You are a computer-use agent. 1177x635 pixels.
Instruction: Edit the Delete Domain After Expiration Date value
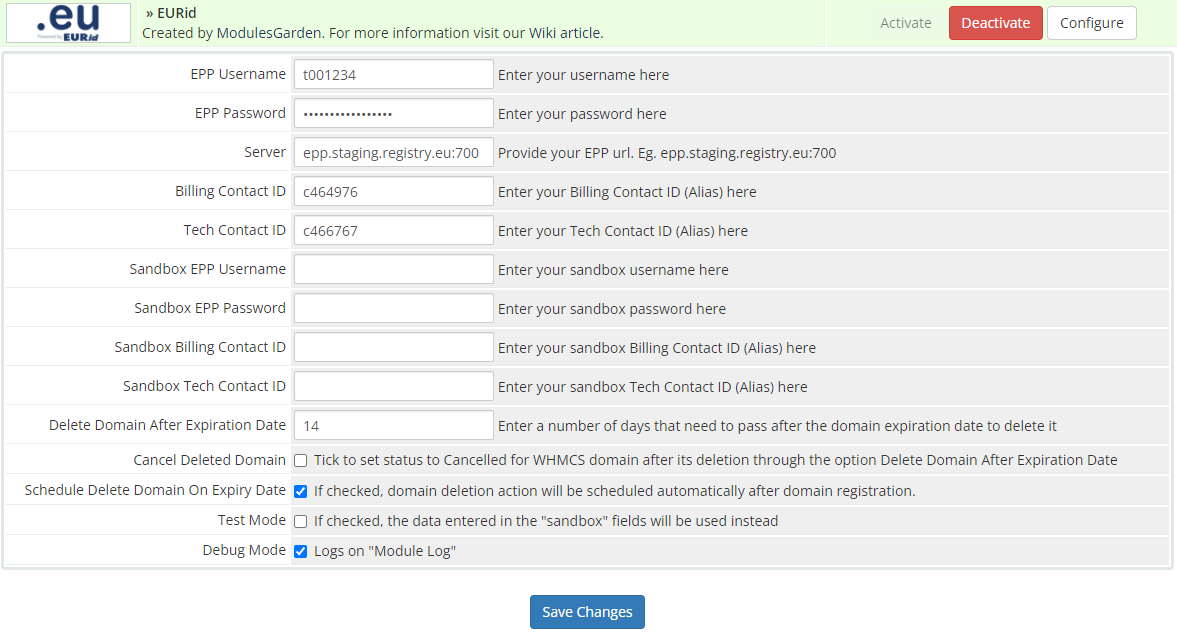(x=393, y=424)
